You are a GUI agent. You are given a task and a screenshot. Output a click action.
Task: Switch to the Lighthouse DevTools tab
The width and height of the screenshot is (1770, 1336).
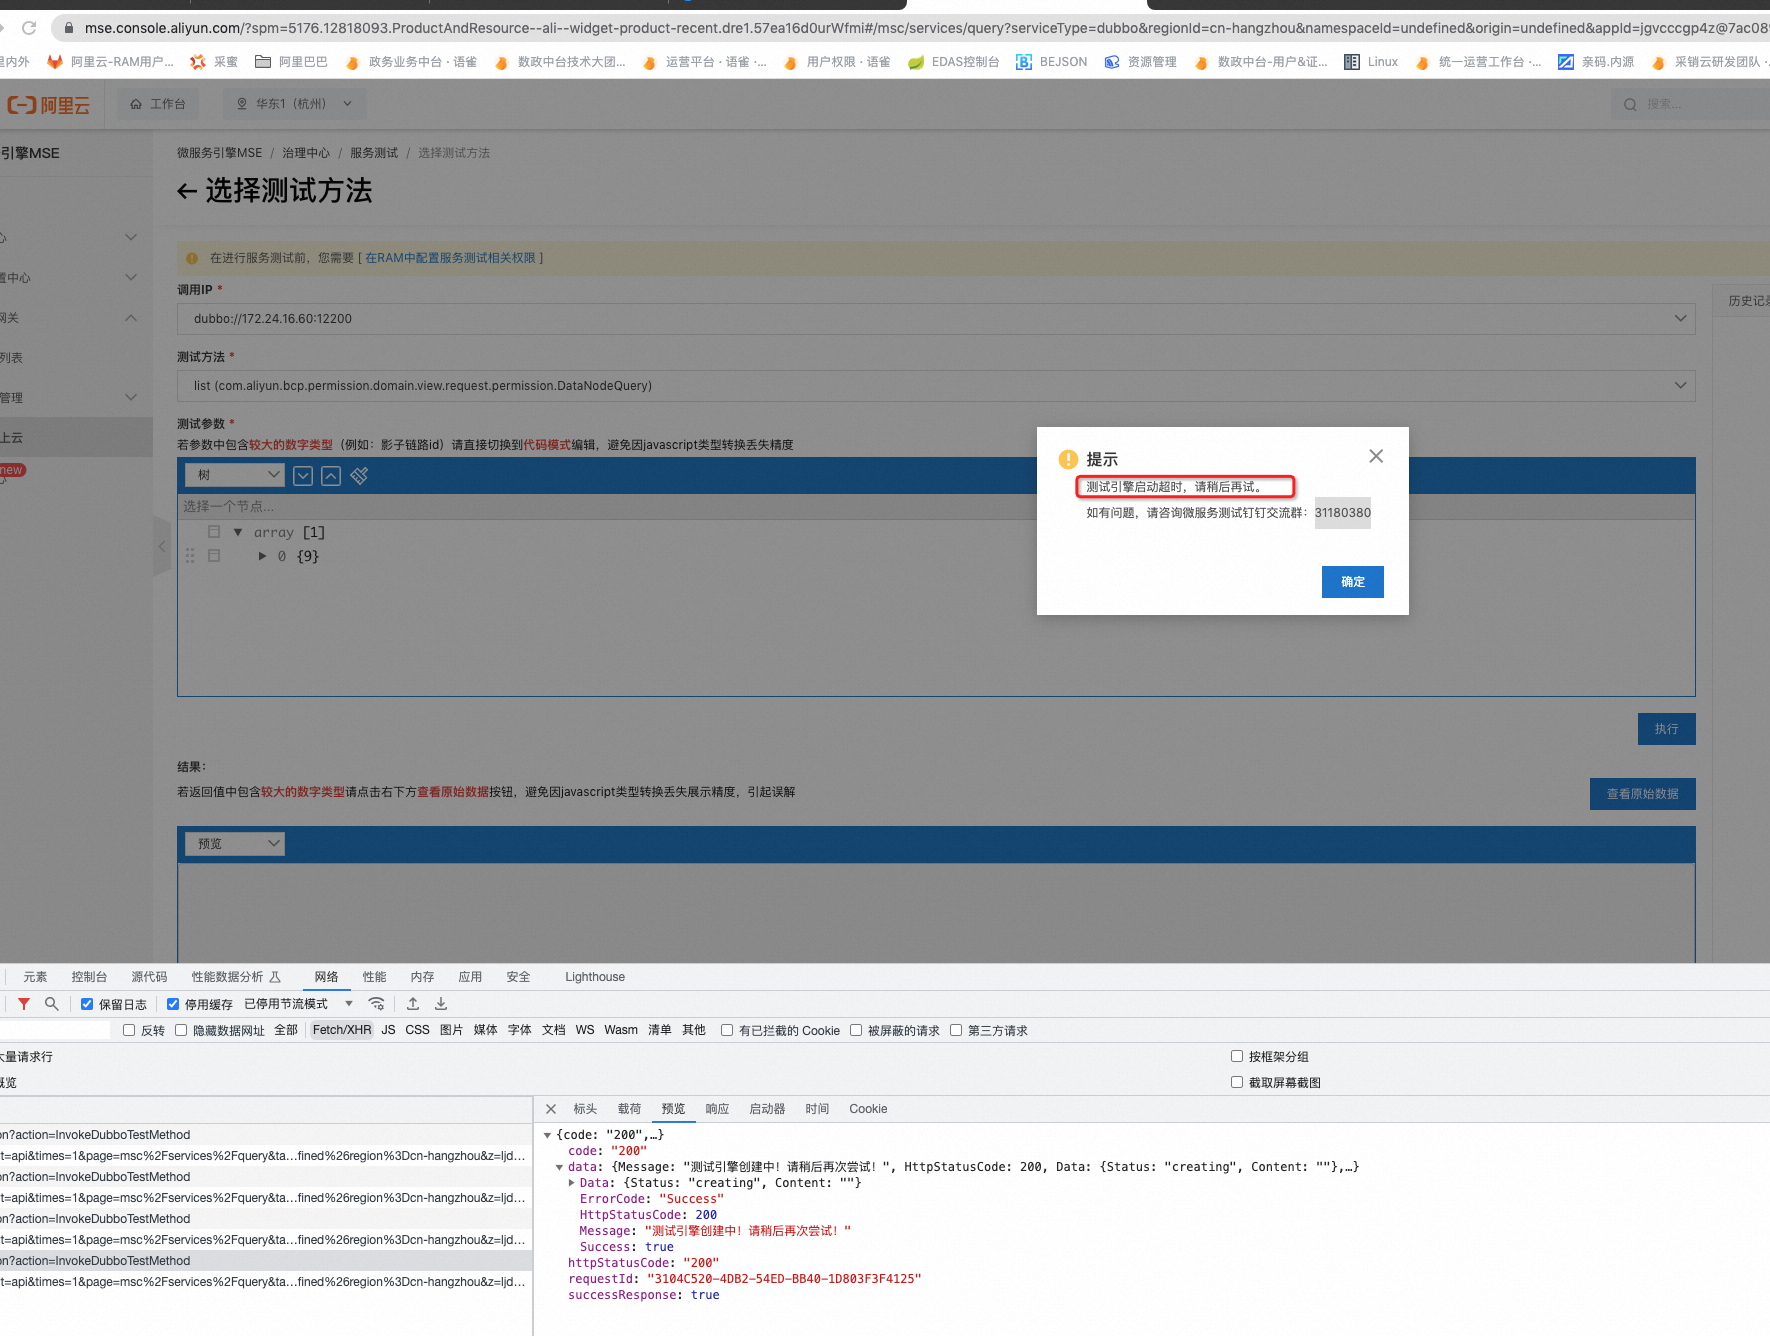[x=595, y=977]
